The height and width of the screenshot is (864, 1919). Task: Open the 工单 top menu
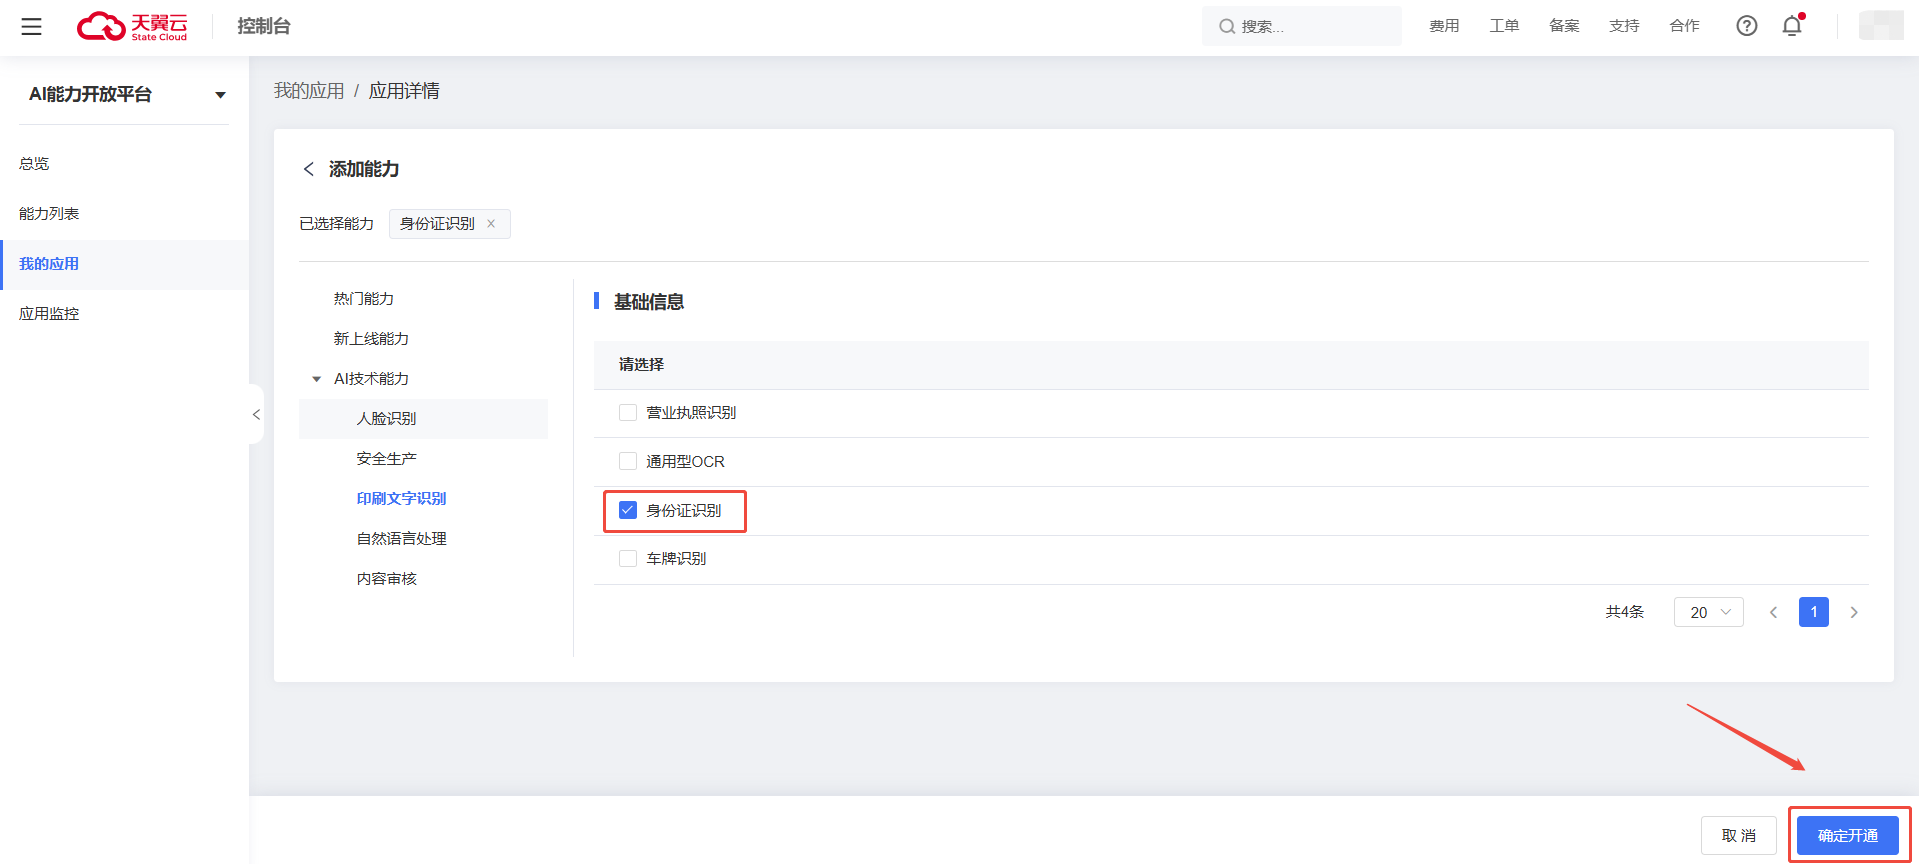click(x=1504, y=26)
